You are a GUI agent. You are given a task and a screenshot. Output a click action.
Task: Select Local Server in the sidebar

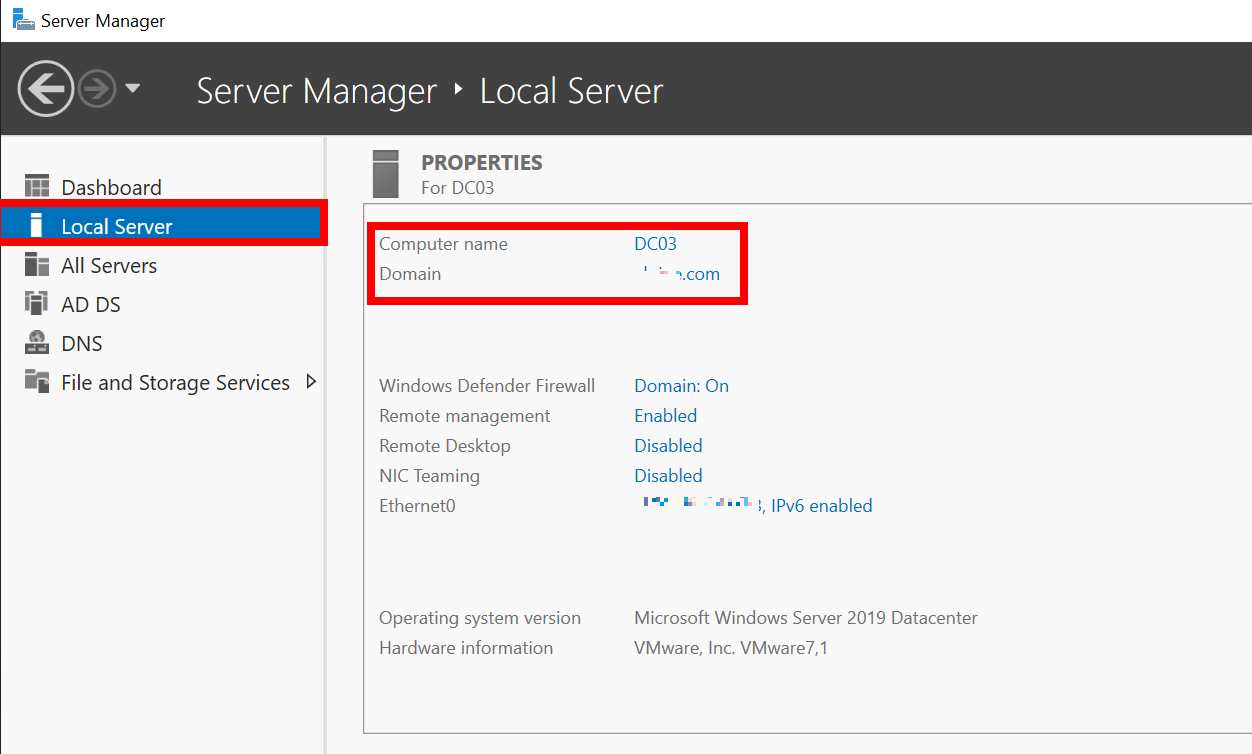[x=163, y=226]
